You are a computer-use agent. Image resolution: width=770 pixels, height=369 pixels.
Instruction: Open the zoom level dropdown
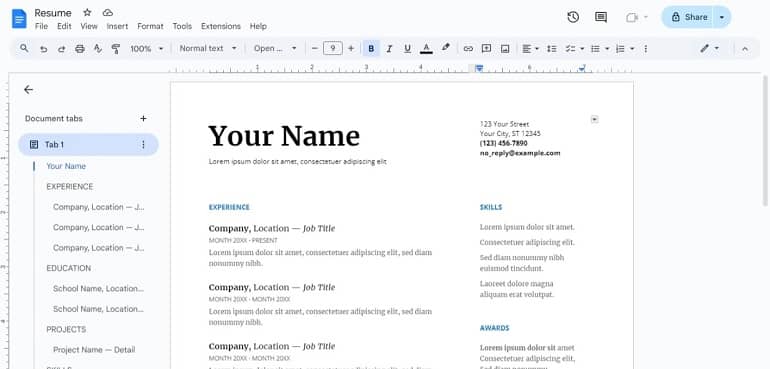pos(146,49)
